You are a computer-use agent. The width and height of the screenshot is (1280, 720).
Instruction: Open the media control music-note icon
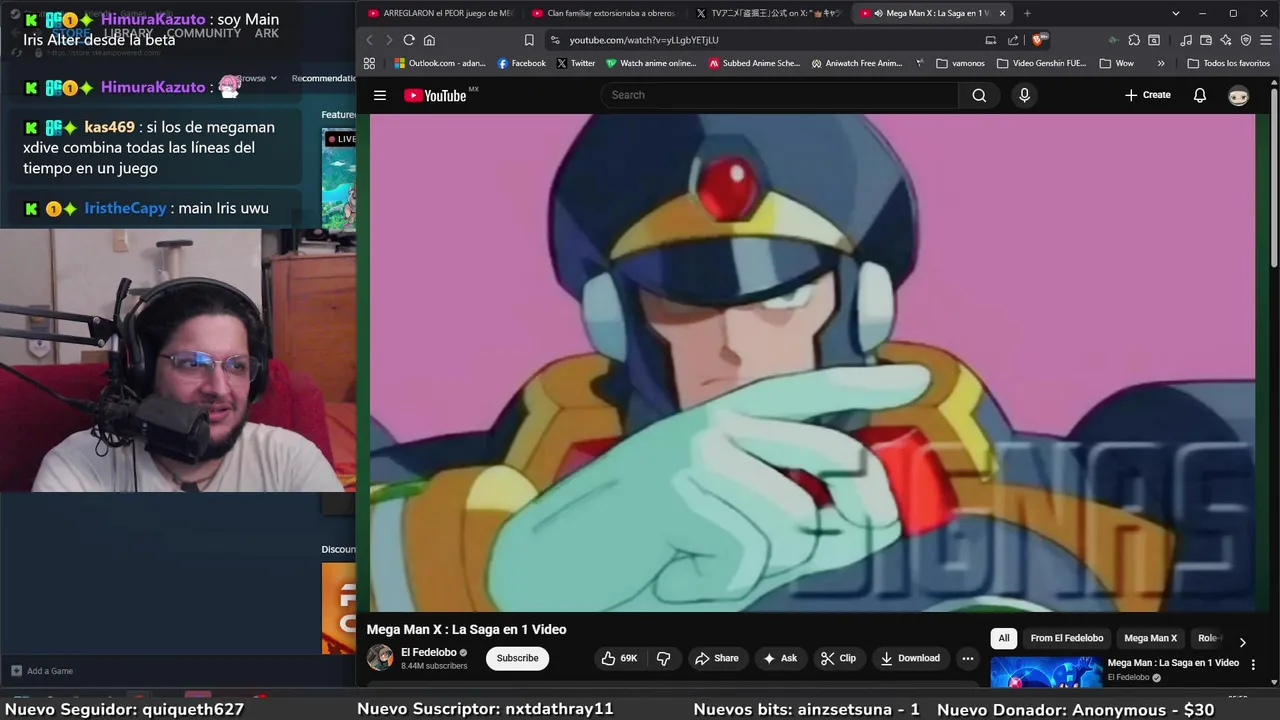[x=1186, y=40]
